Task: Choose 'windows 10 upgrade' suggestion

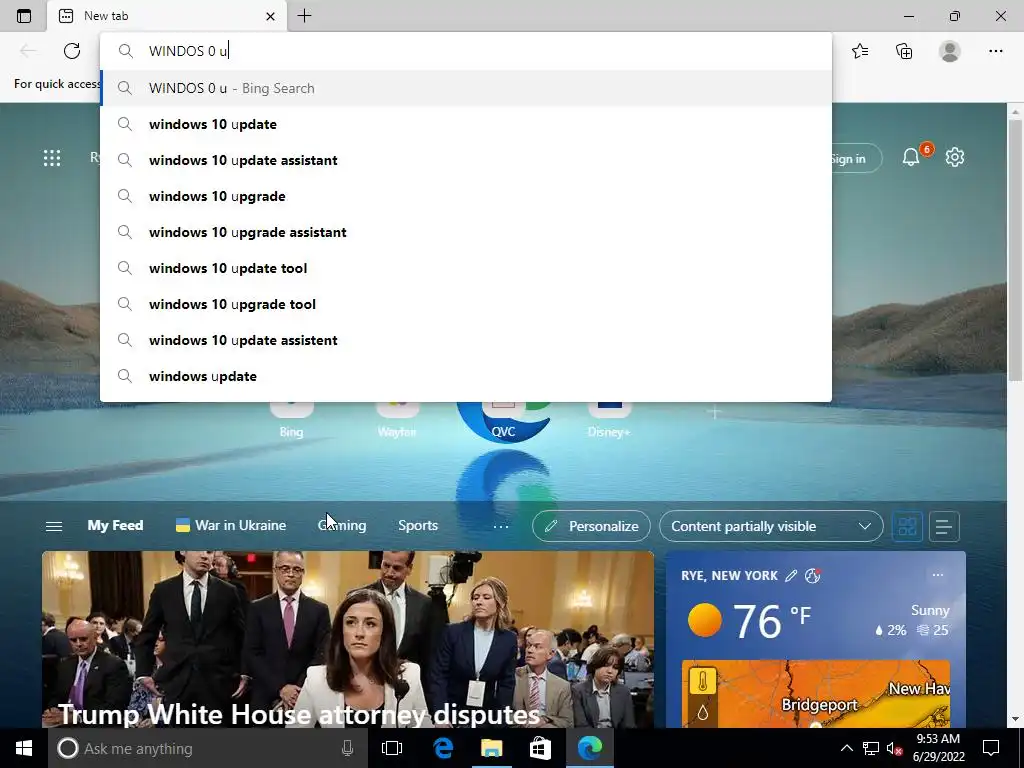Action: [x=466, y=196]
